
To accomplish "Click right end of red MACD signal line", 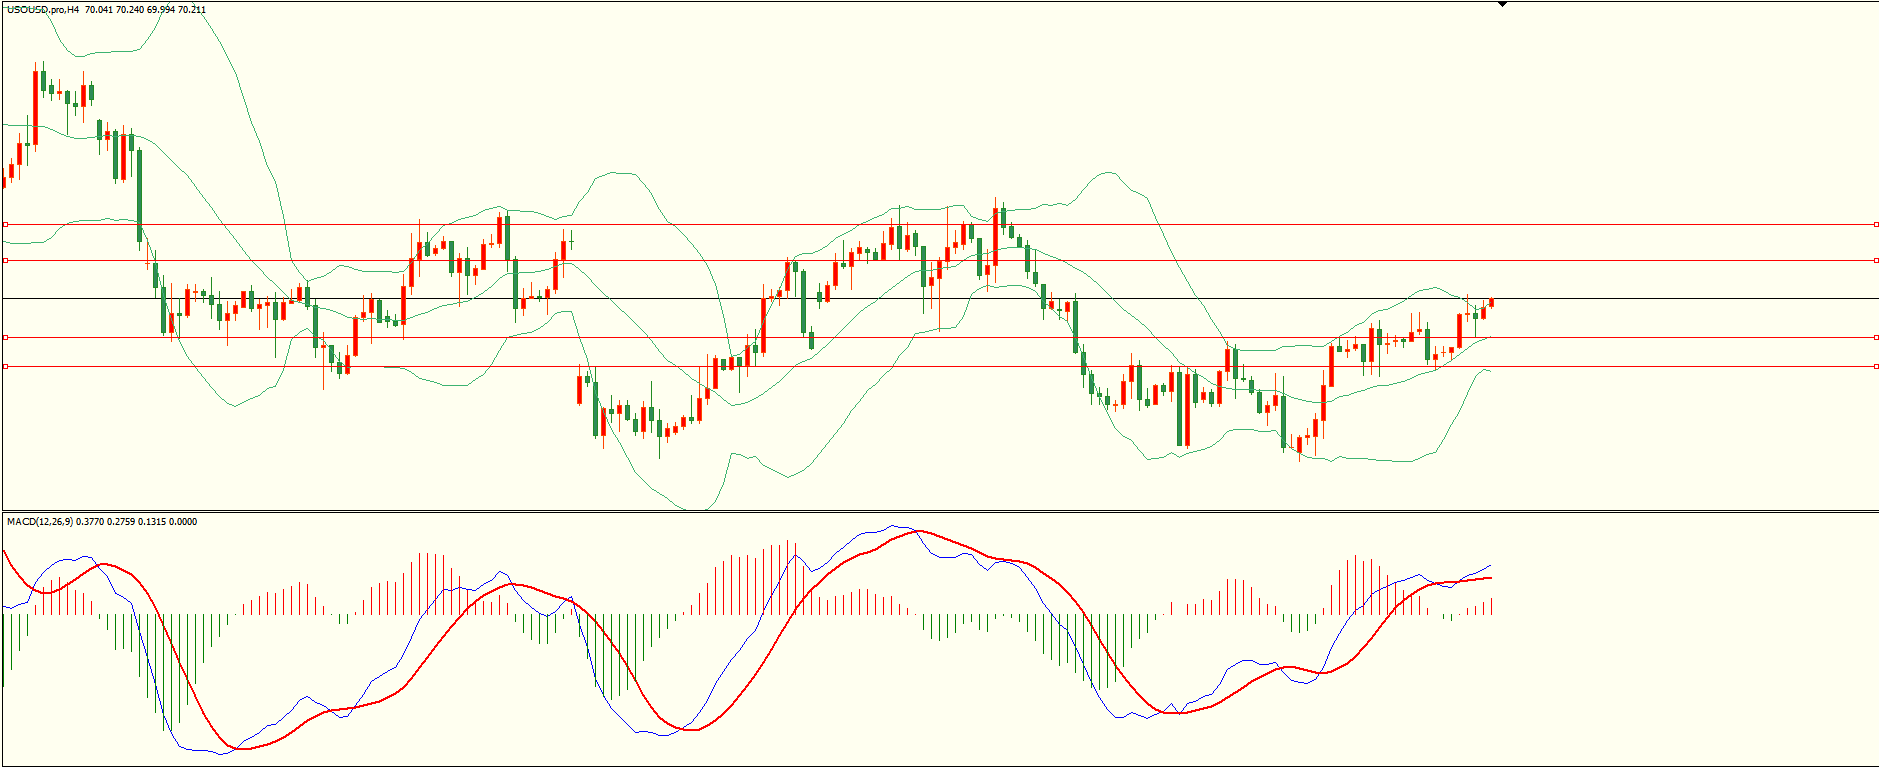I will pos(1490,578).
